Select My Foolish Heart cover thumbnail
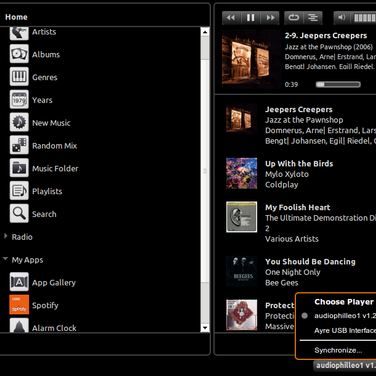Viewport: 376px width, 376px height. point(241,217)
